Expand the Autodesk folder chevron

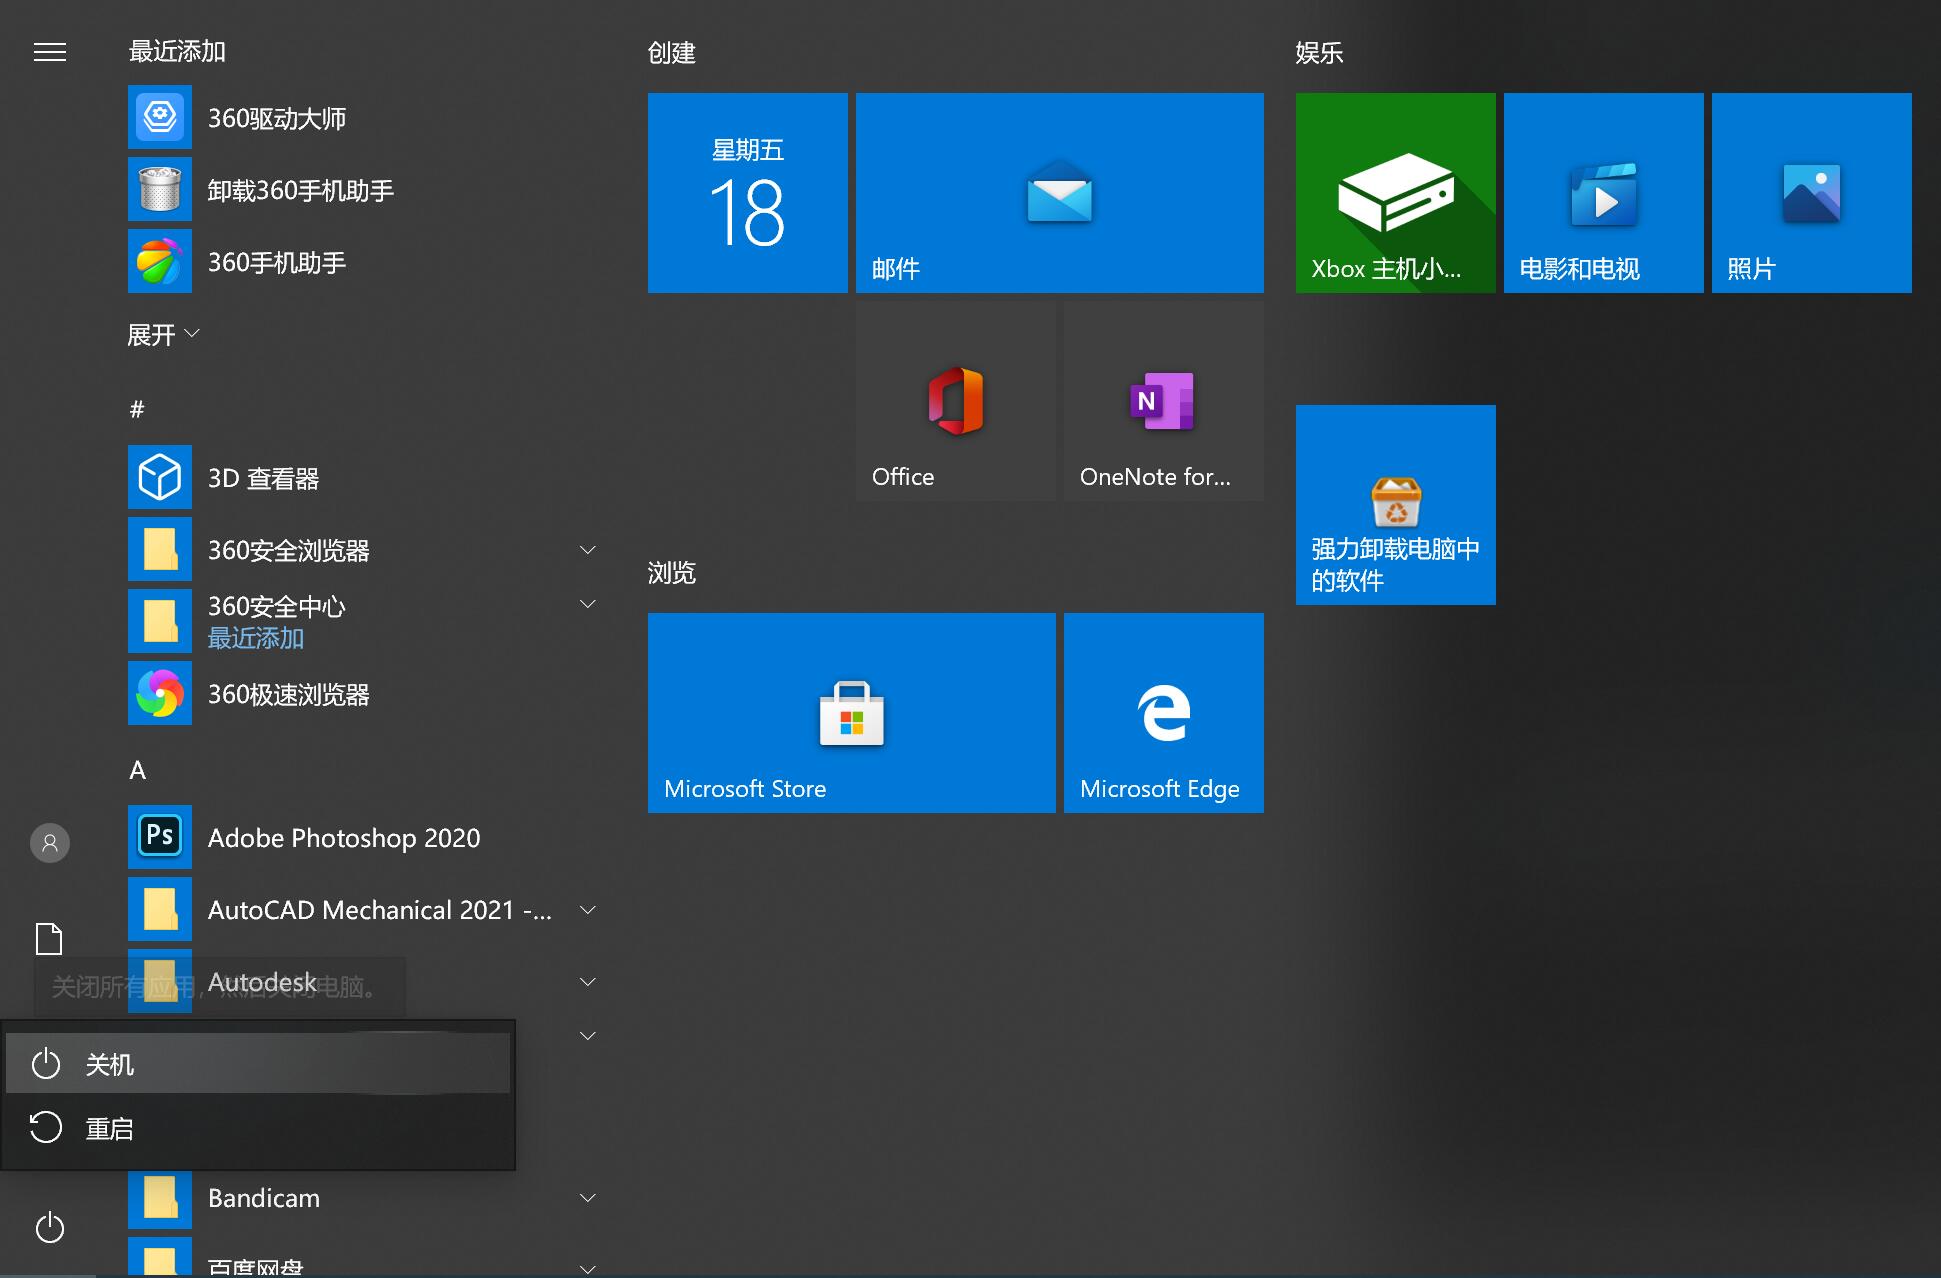coord(588,982)
